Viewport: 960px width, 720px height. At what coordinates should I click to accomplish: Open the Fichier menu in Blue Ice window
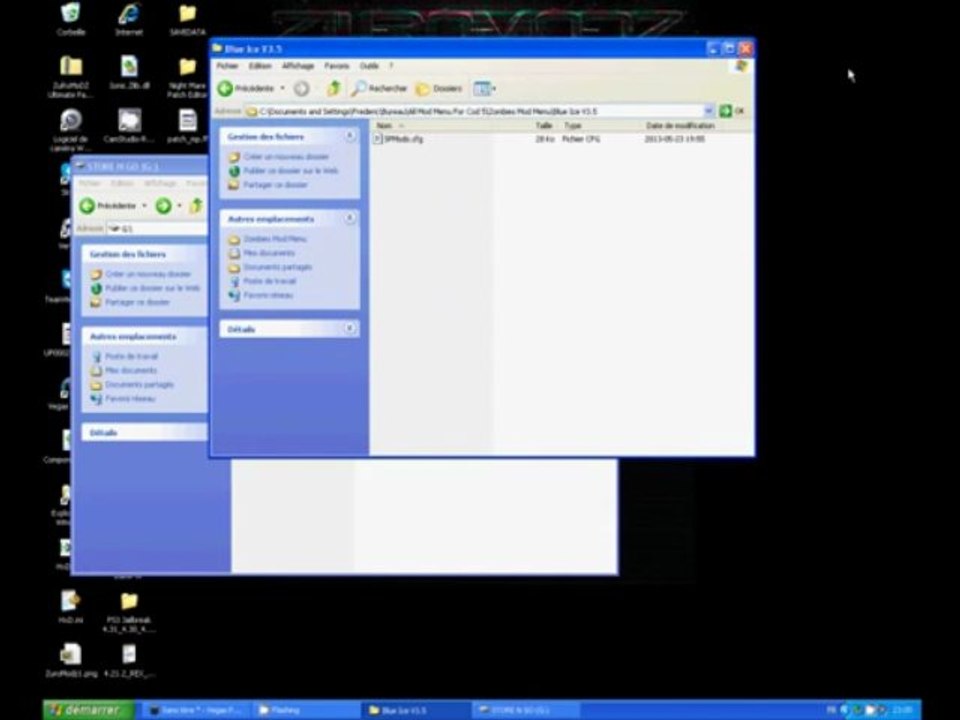(227, 66)
